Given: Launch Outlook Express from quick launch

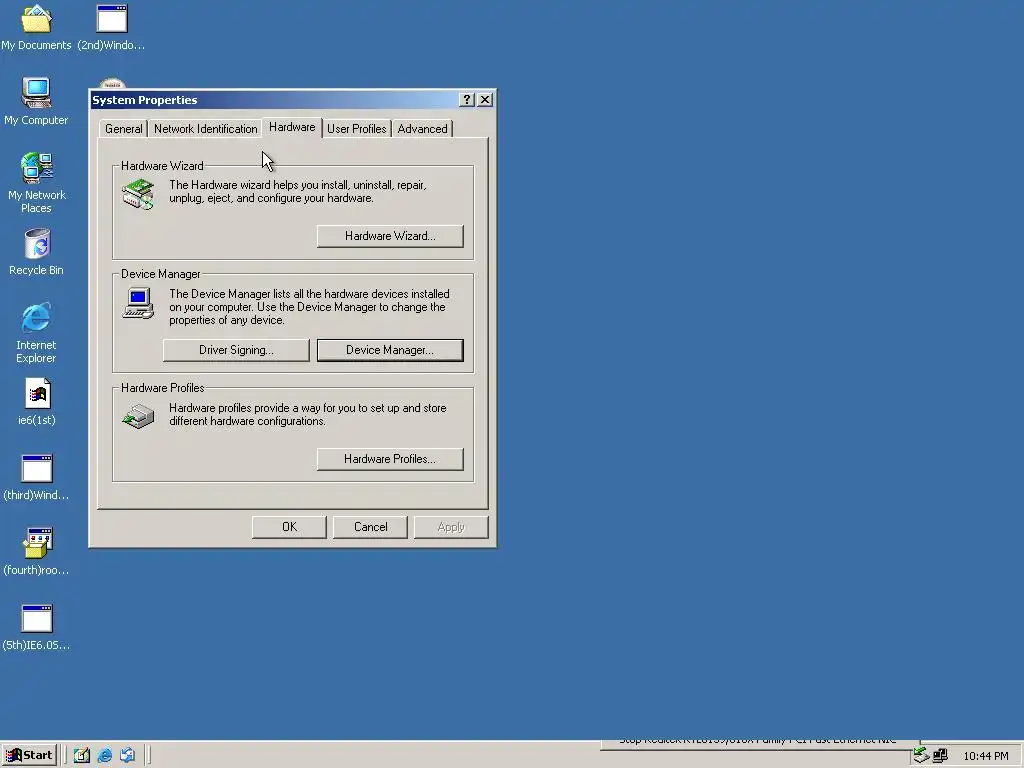Looking at the screenshot, I should (x=127, y=755).
